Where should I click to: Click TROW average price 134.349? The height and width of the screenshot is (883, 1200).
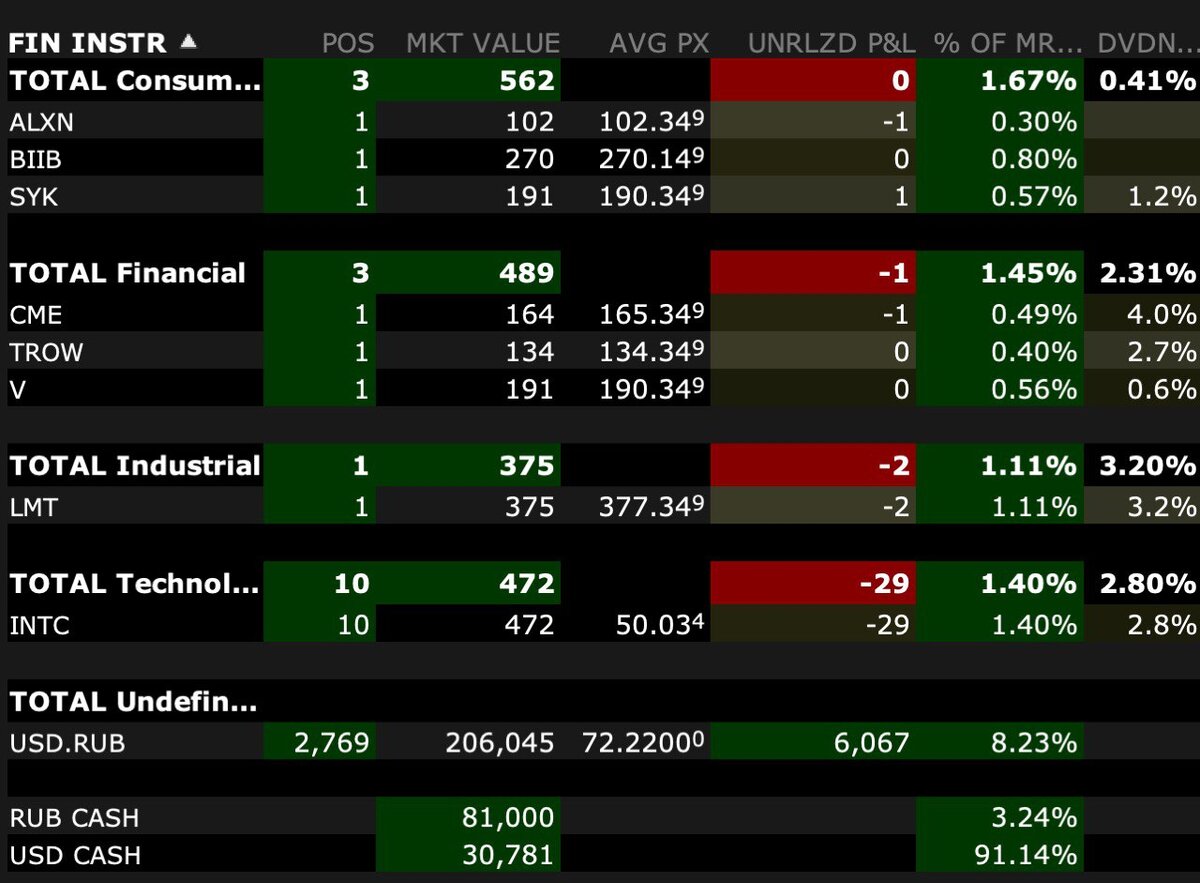[652, 351]
